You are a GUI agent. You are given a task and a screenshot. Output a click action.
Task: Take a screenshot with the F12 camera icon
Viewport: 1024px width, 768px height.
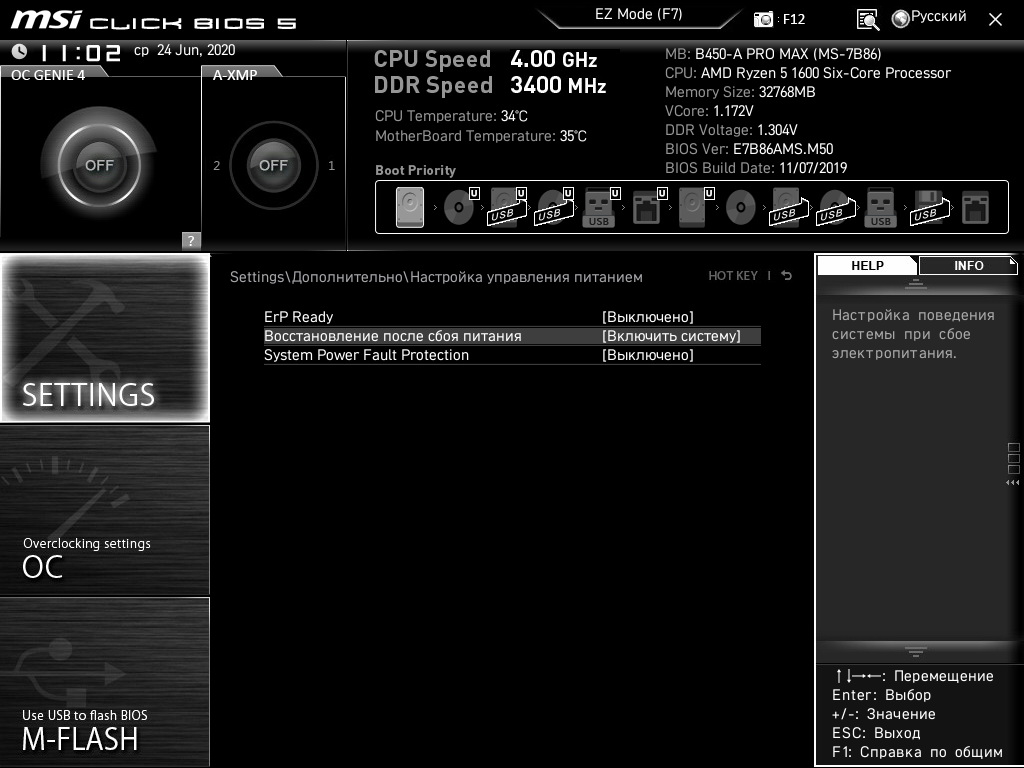click(x=763, y=20)
